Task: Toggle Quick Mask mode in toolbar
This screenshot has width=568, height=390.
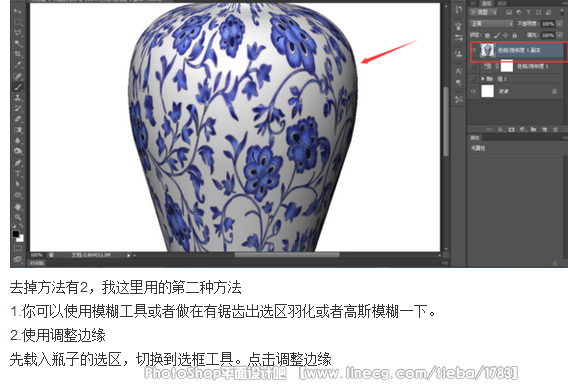Action: 18,248
